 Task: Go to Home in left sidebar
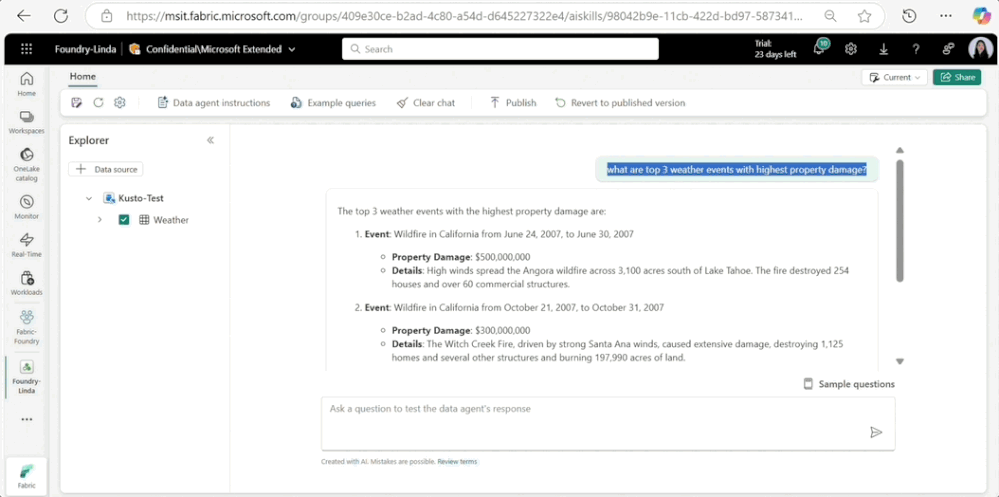(27, 84)
